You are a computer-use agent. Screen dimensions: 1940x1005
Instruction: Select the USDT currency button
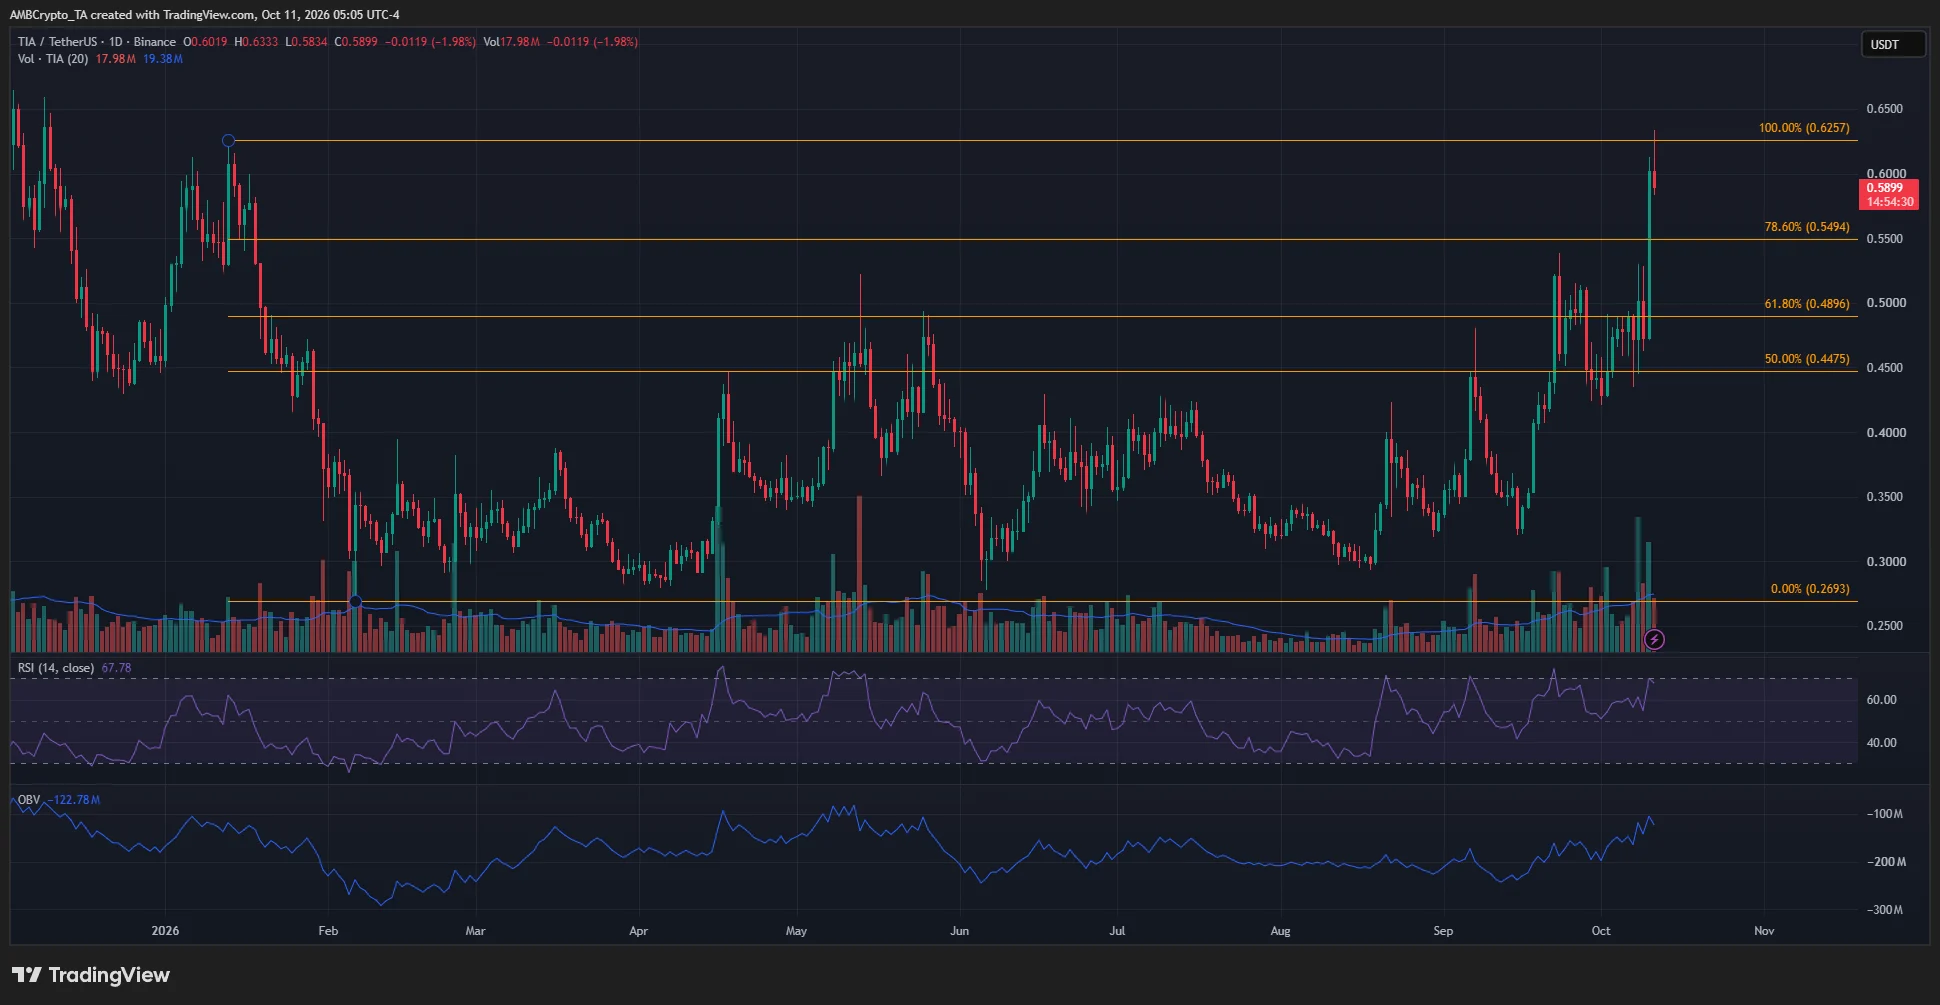(x=1892, y=45)
